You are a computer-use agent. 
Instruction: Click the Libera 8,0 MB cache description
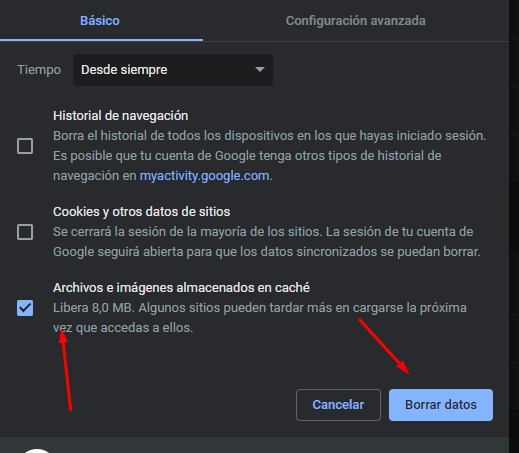point(260,318)
